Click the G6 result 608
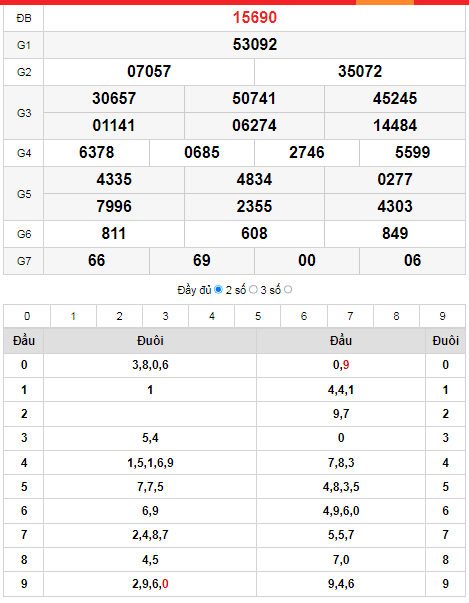This screenshot has height=603, width=469. pos(254,233)
